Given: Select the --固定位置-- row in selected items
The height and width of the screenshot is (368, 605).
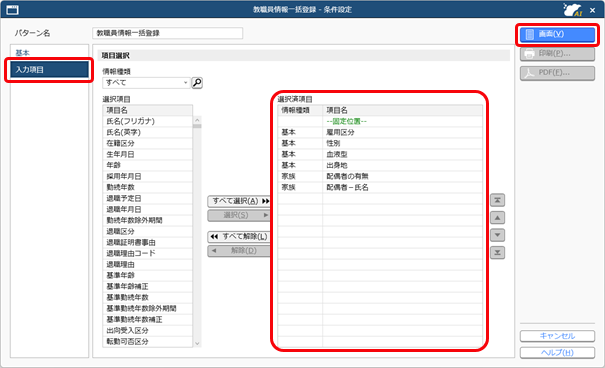Looking at the screenshot, I should click(380, 121).
